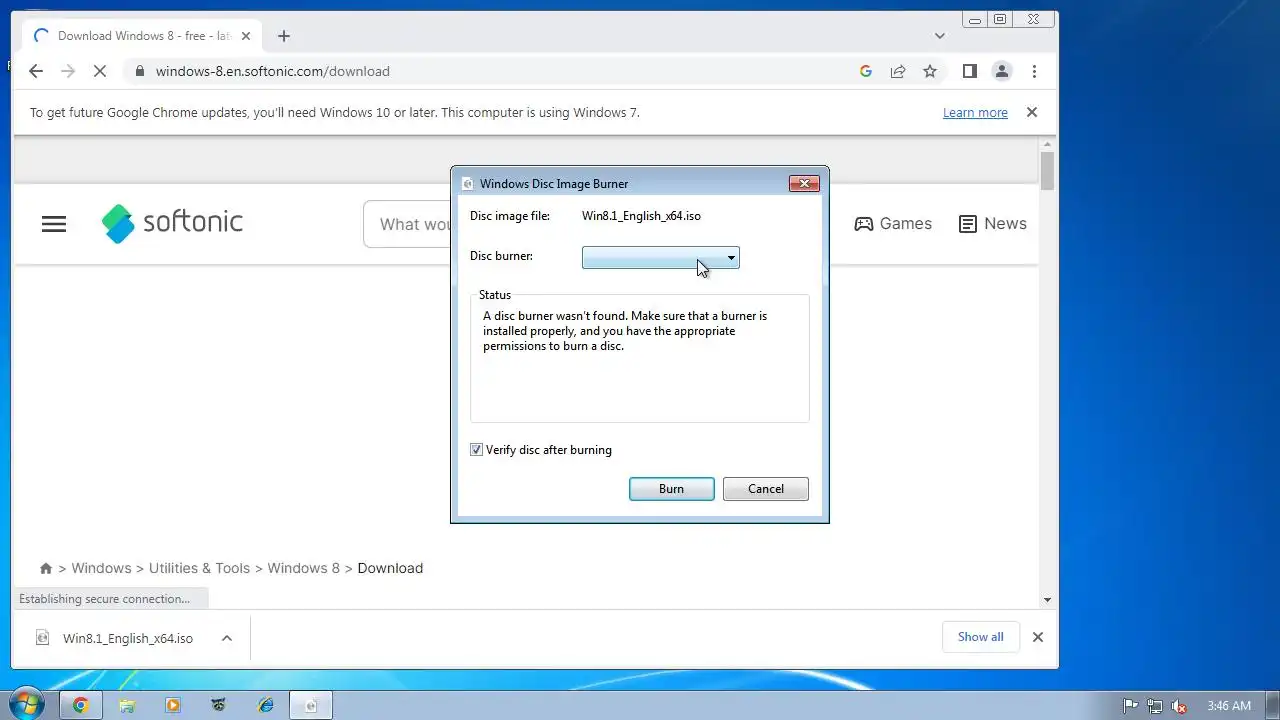1280x720 pixels.
Task: Close the downloads bar
Action: (x=1038, y=637)
